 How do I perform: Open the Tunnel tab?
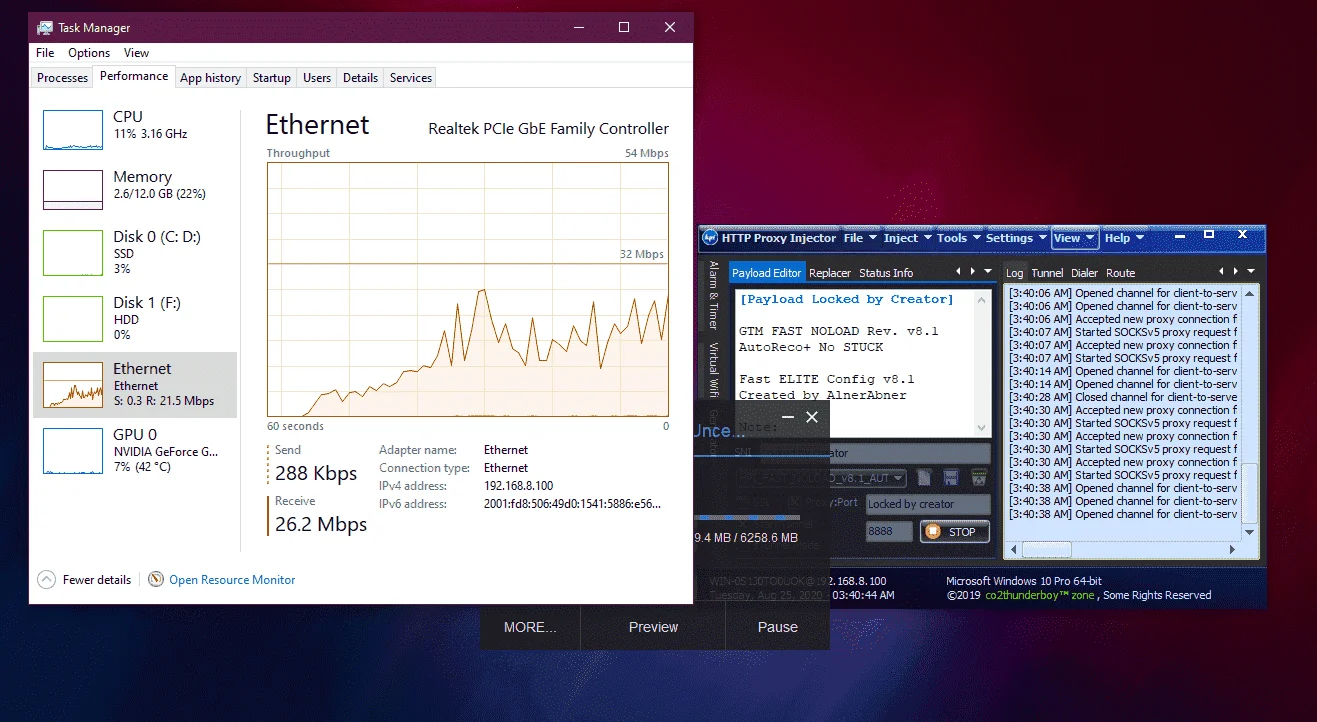coord(1047,273)
